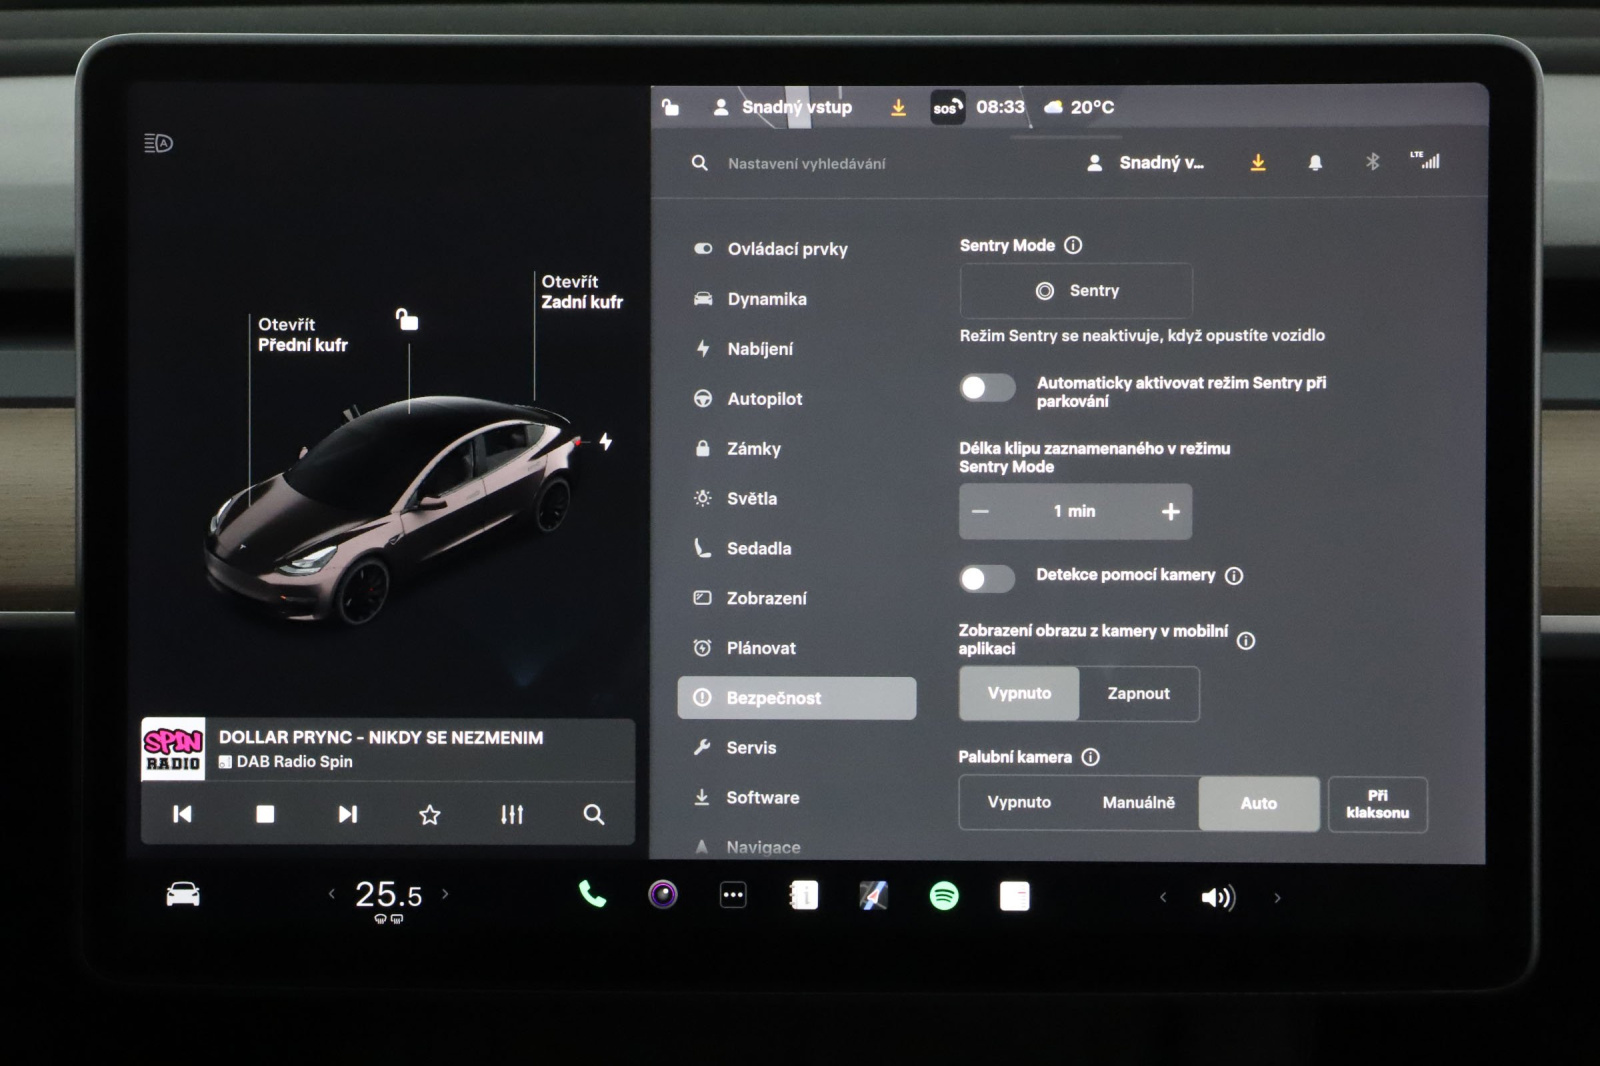Screen dimensions: 1600x1066
Task: Search media with the magnifier icon
Action: click(594, 815)
